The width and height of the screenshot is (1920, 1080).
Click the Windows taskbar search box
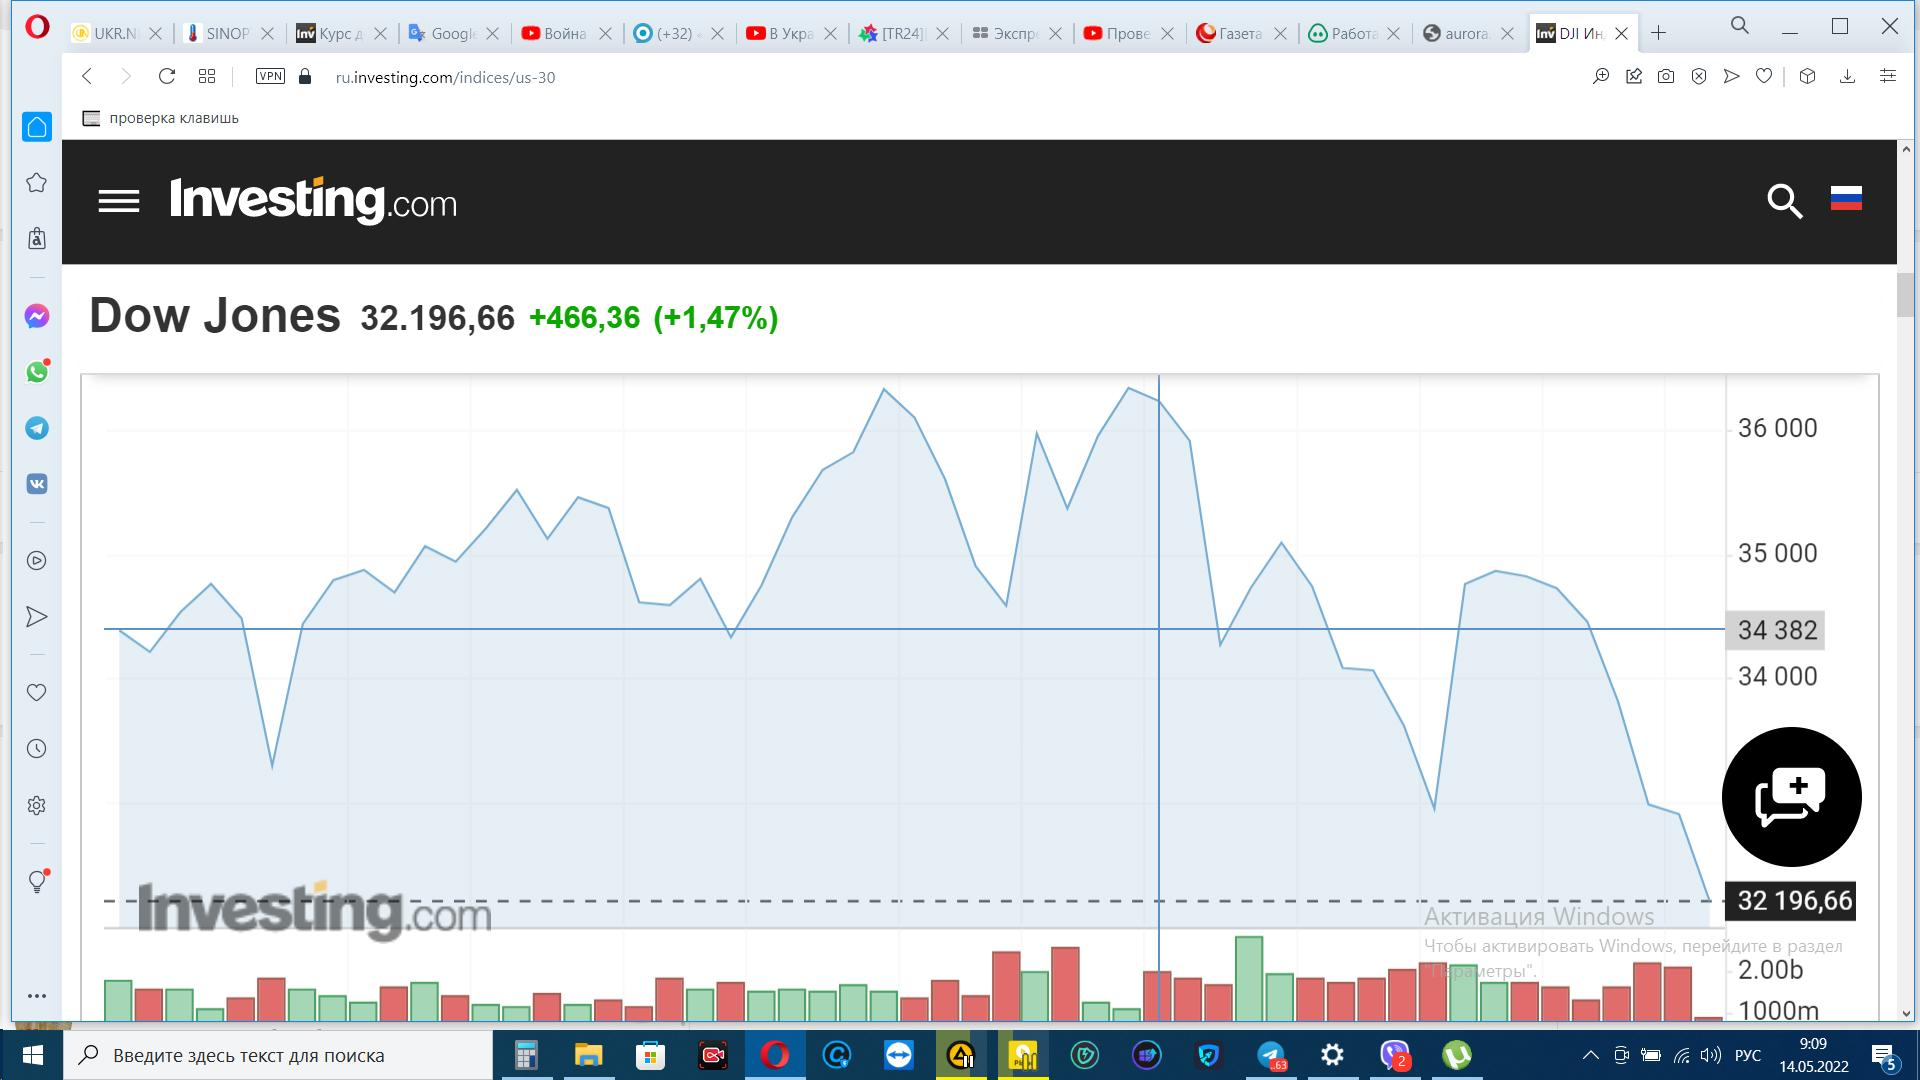(x=279, y=1055)
